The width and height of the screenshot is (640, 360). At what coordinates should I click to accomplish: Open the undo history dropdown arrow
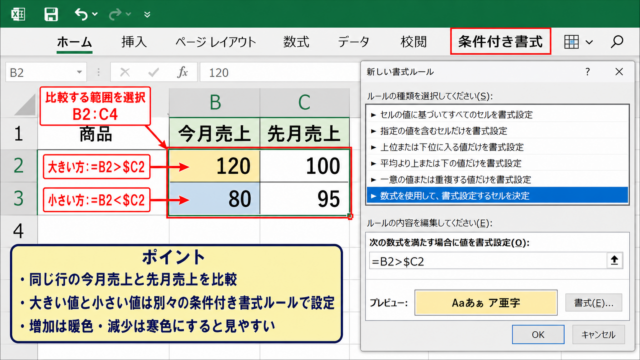coord(95,14)
